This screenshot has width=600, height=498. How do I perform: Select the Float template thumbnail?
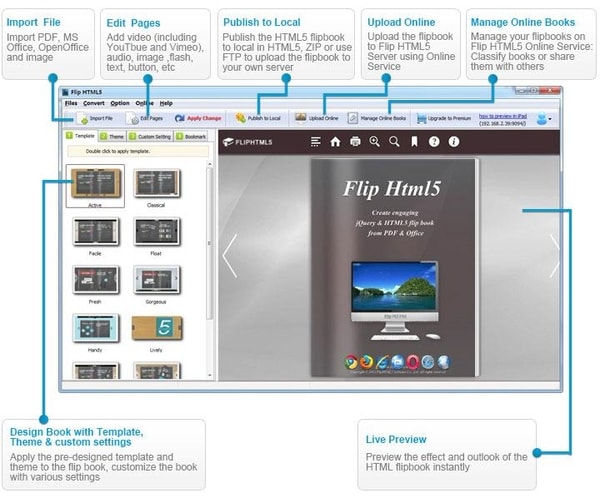tap(156, 232)
